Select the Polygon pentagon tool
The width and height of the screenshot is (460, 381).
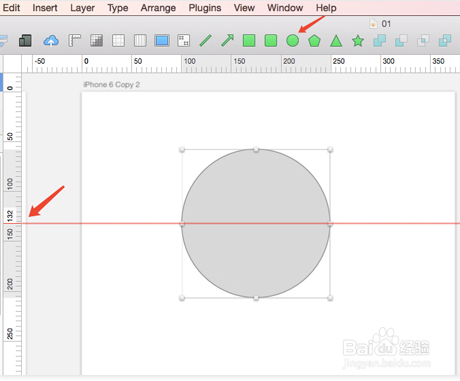314,41
